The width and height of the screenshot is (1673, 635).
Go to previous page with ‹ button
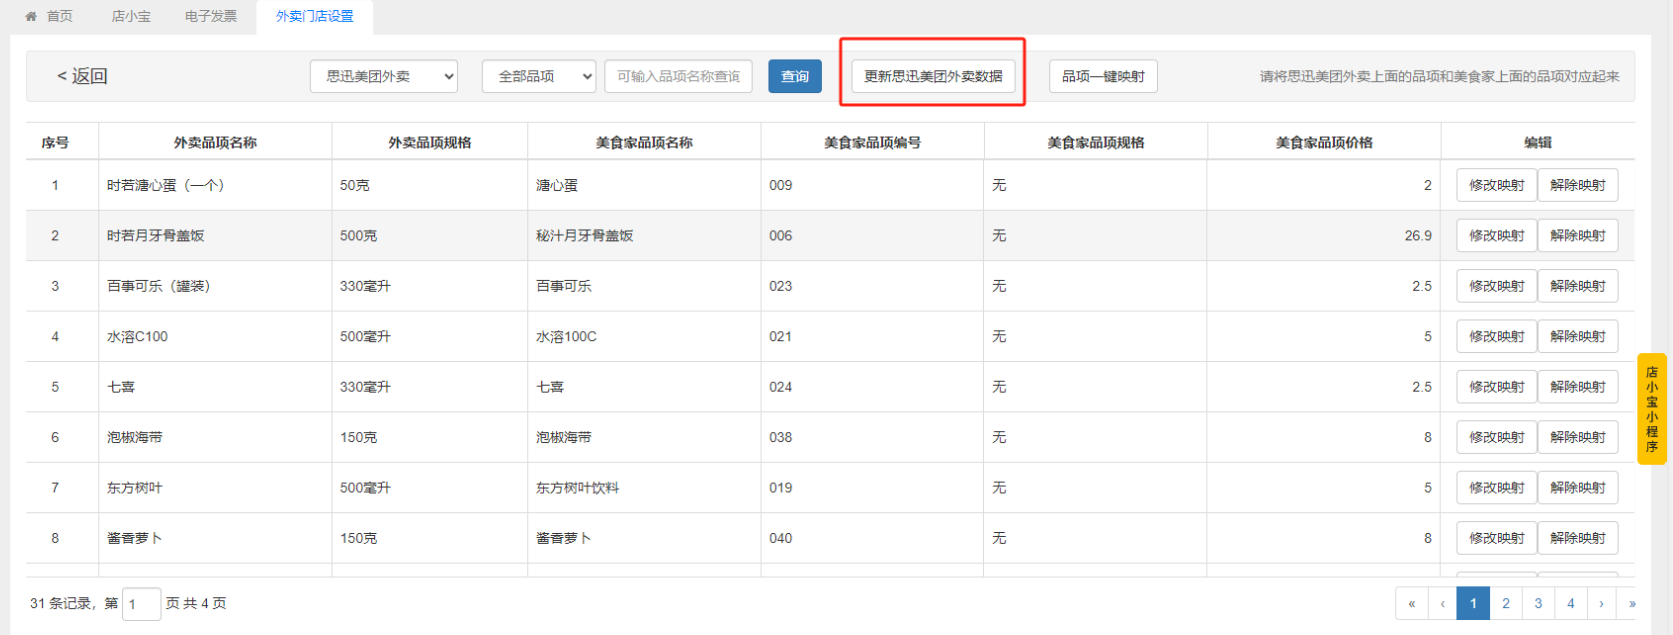1442,603
